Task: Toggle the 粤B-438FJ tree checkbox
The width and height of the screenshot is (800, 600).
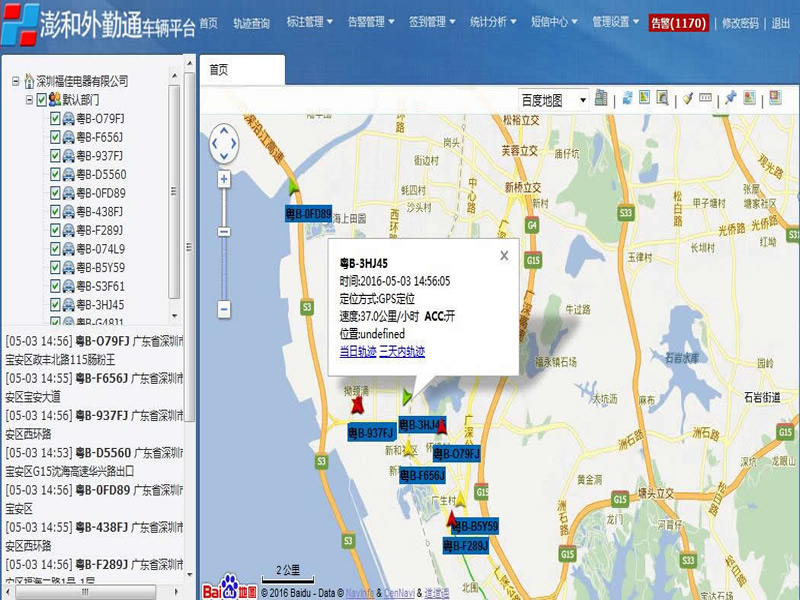Action: [55, 212]
